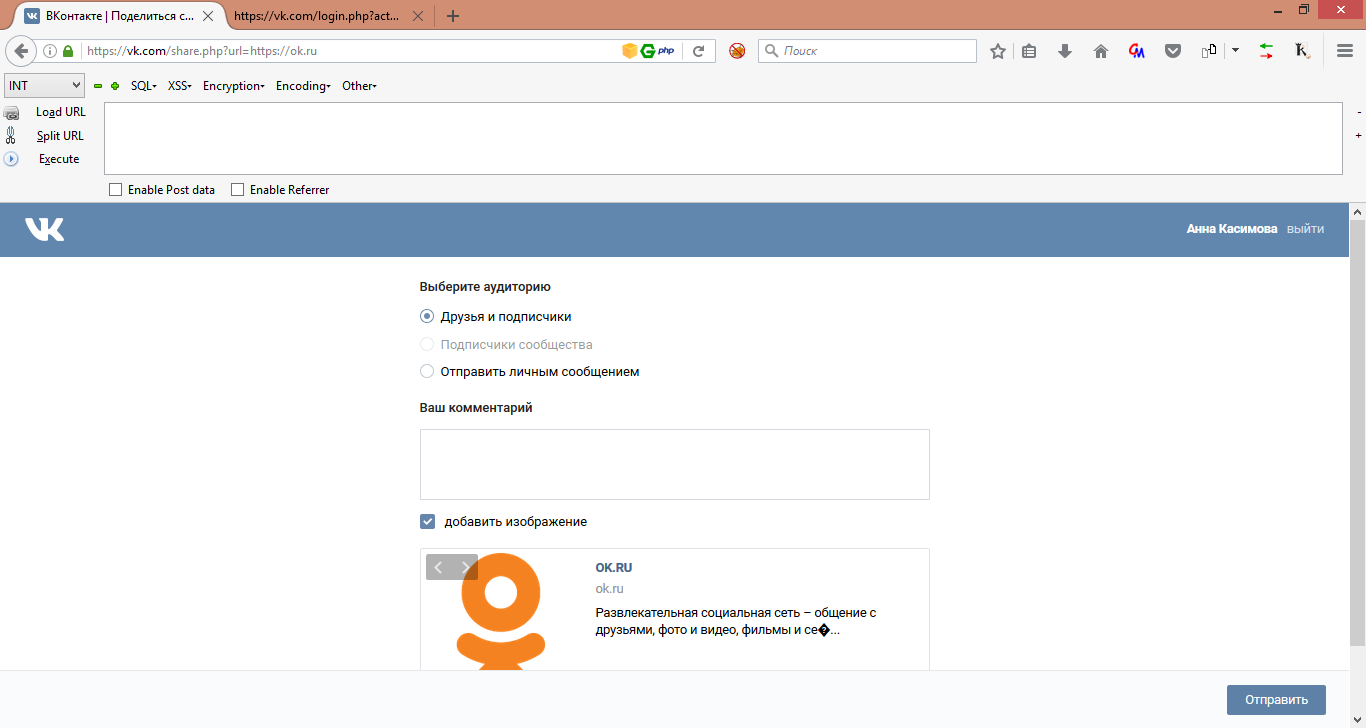Click the 'выйти' logout link
The height and width of the screenshot is (728, 1366).
click(1305, 229)
